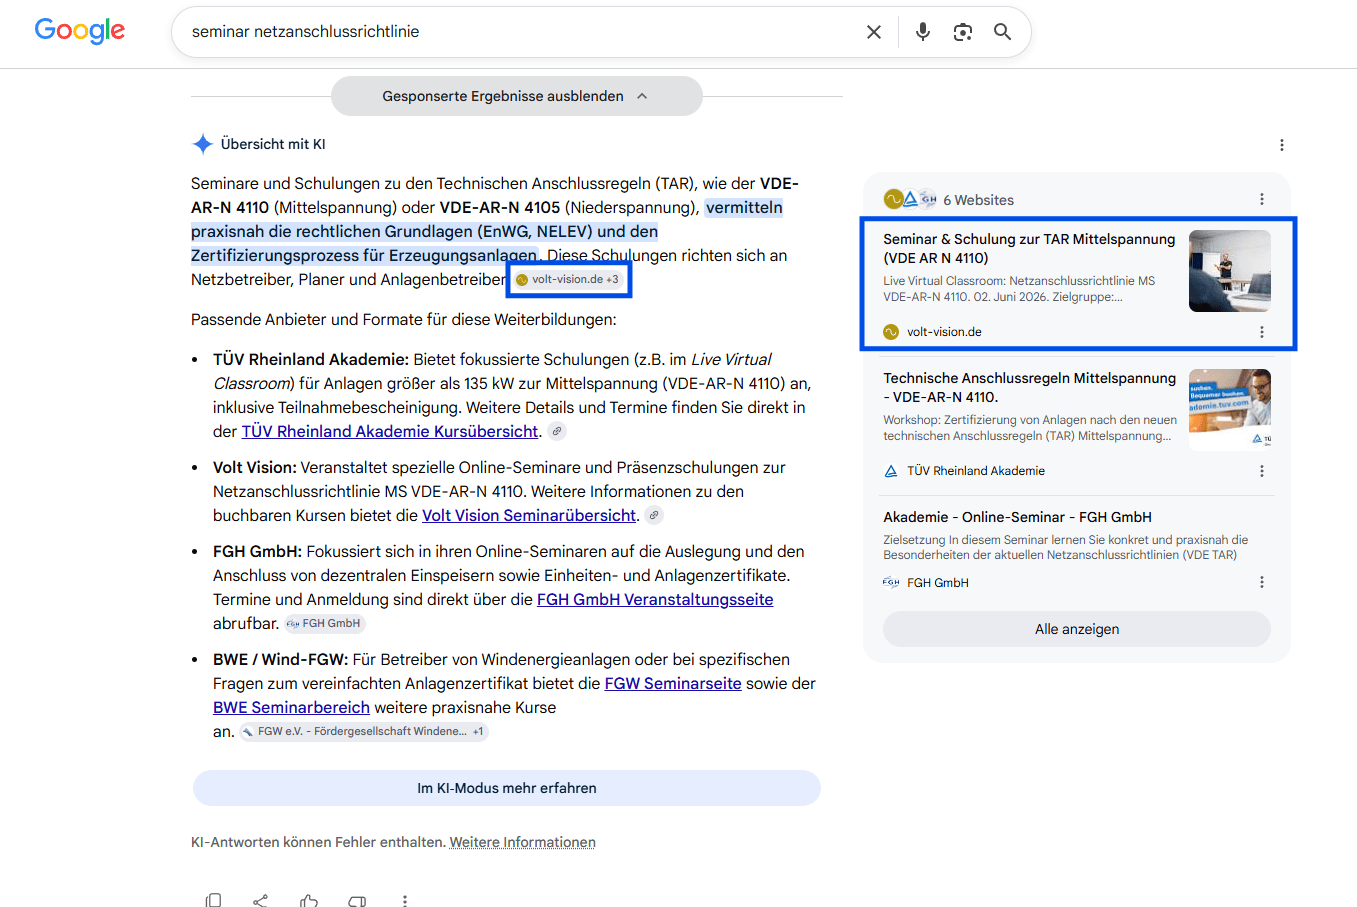The height and width of the screenshot is (907, 1357).
Task: Copy the AI answer with the copy icon
Action: 213,901
